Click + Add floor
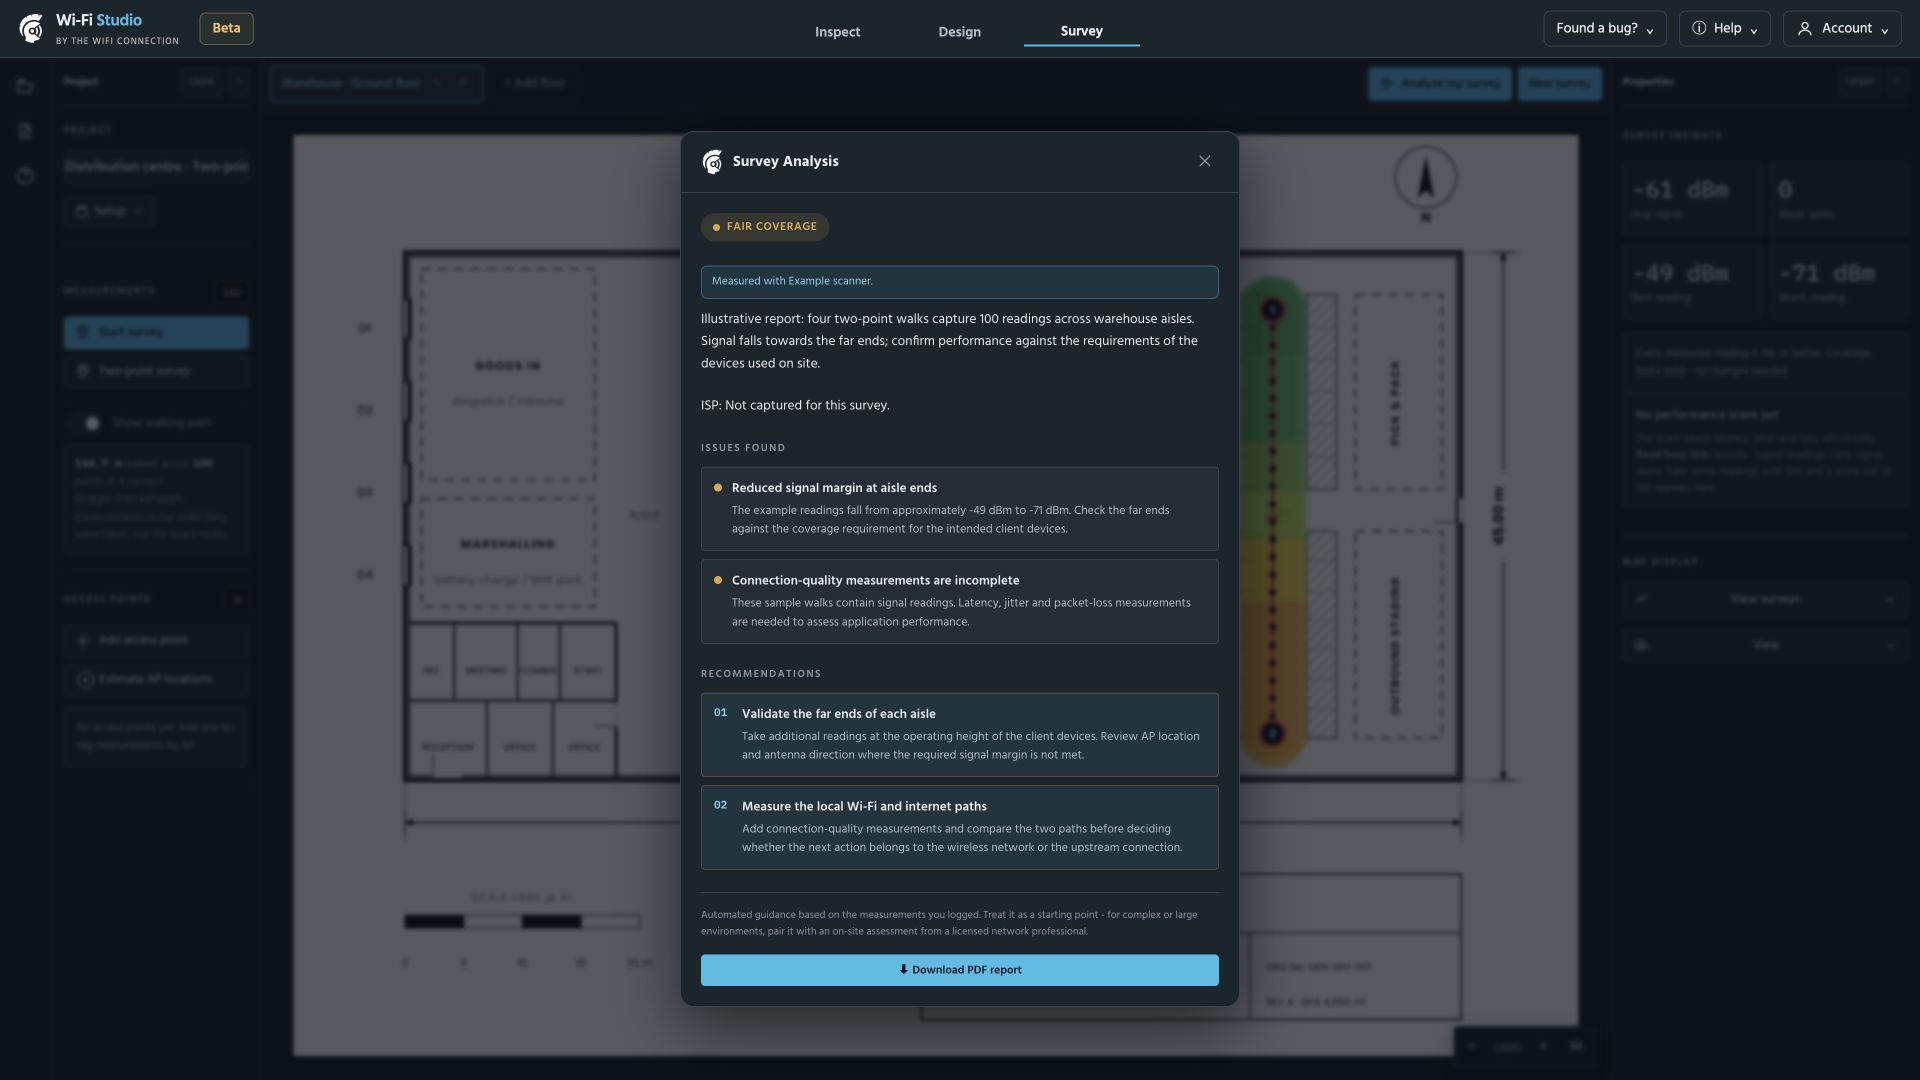The image size is (1920, 1080). (x=535, y=83)
